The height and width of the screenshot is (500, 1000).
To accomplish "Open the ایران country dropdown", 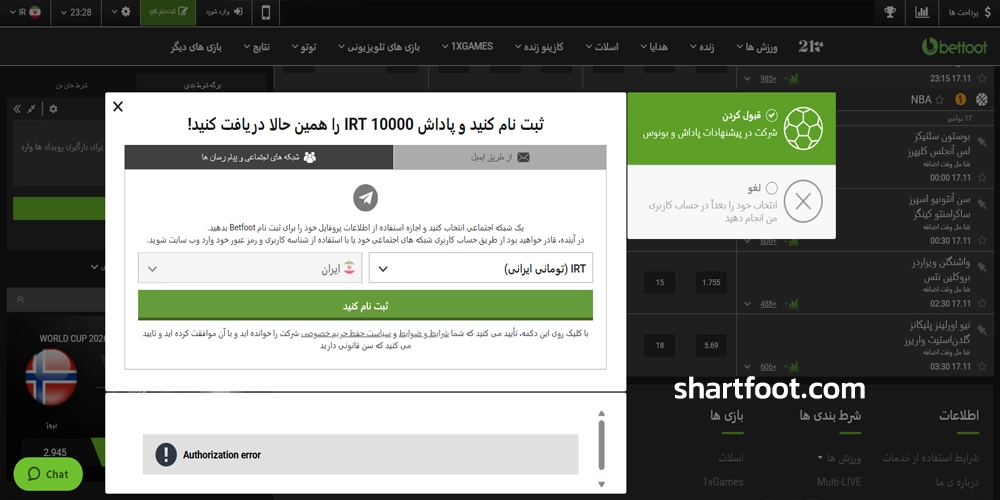I will (x=250, y=268).
